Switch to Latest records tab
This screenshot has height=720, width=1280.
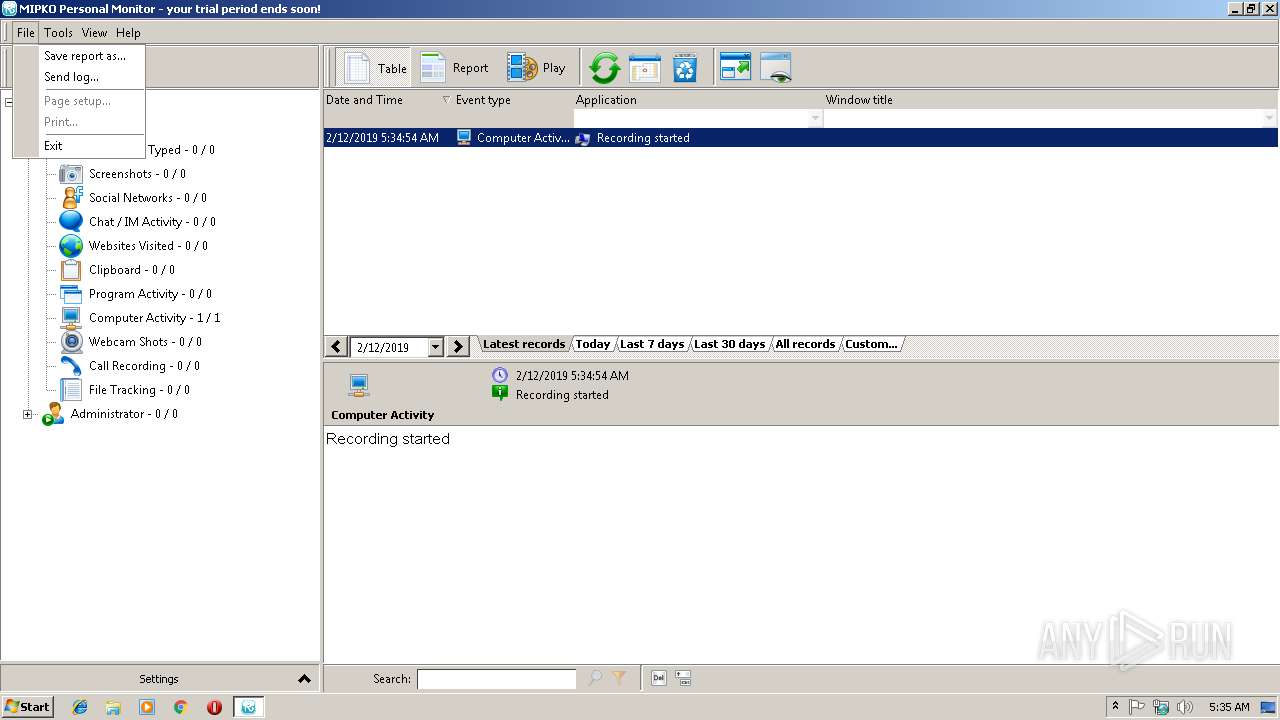(523, 344)
